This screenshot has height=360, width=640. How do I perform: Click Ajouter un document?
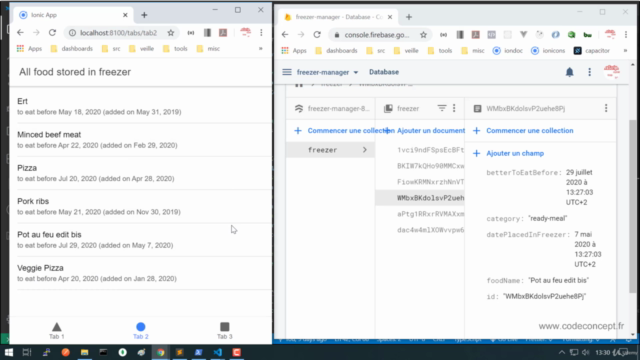tap(426, 131)
